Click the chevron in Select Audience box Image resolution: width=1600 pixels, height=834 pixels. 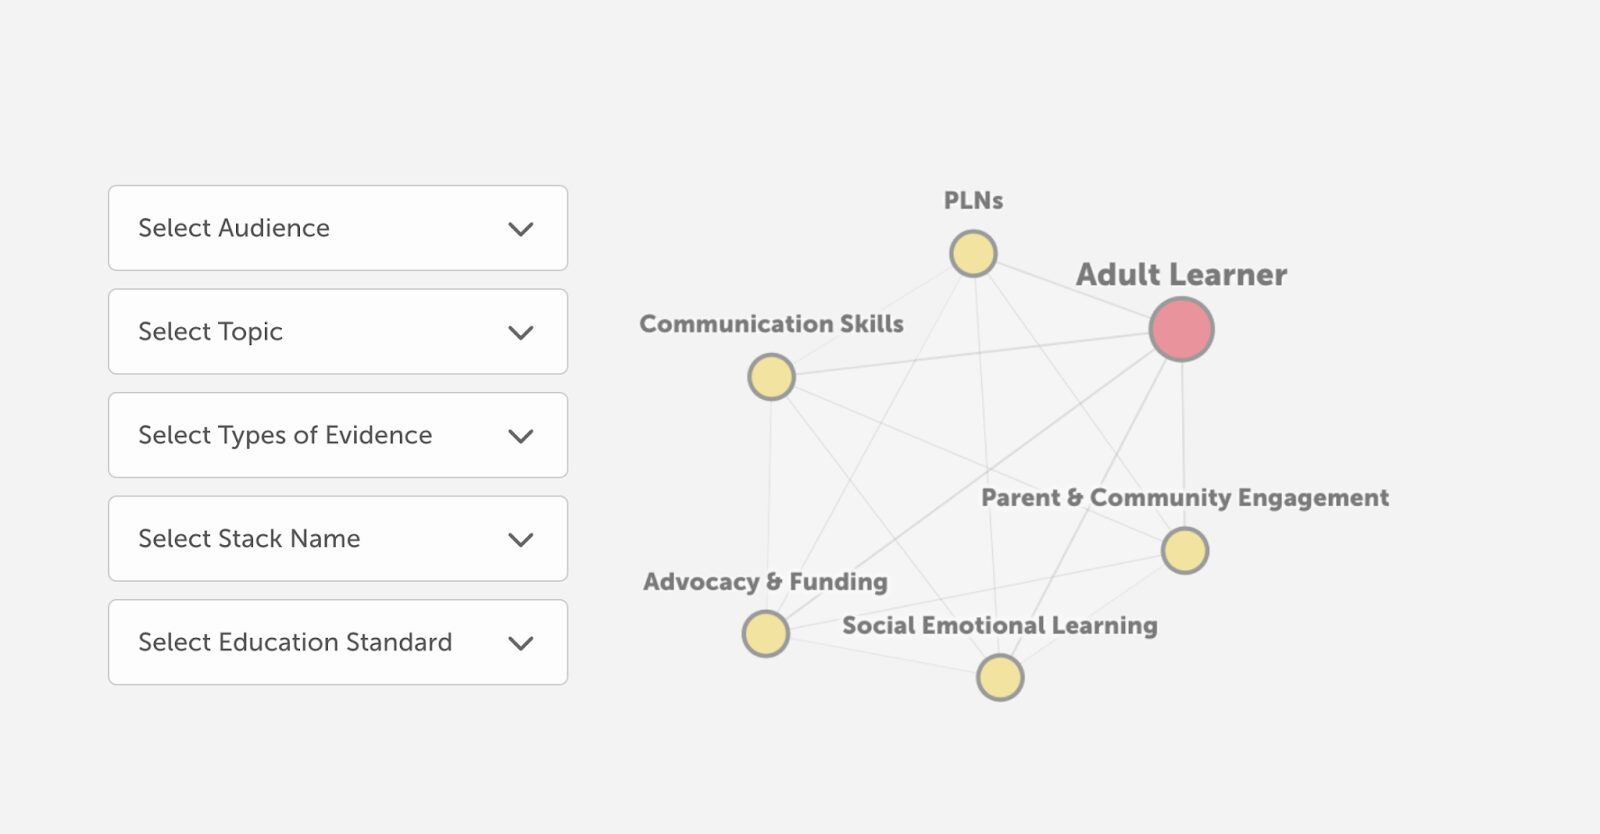pyautogui.click(x=521, y=229)
